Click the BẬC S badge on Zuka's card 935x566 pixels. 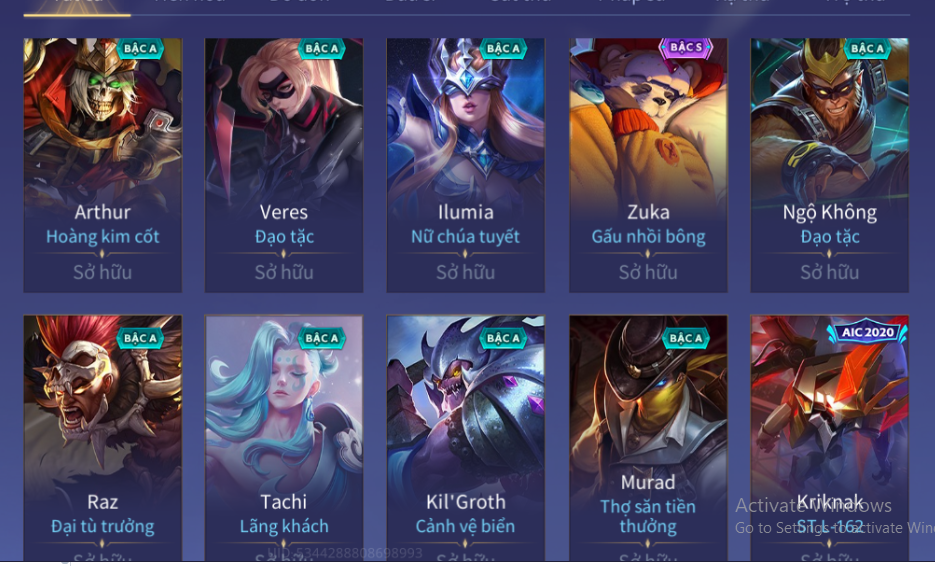[686, 47]
